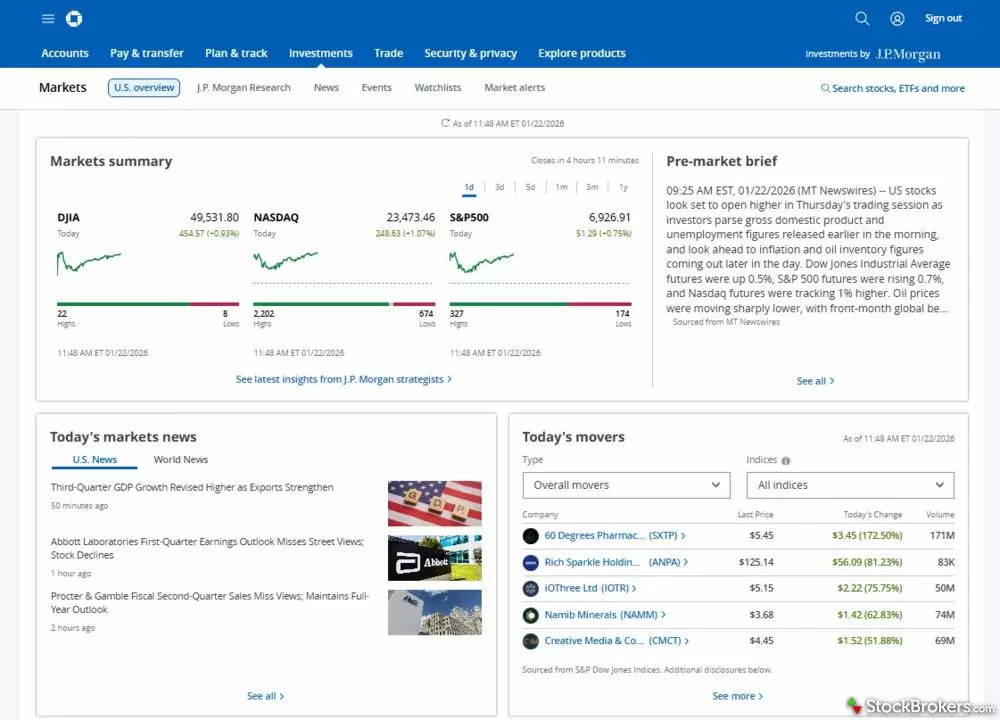1000x720 pixels.
Task: Open the Investments menu
Action: click(320, 53)
